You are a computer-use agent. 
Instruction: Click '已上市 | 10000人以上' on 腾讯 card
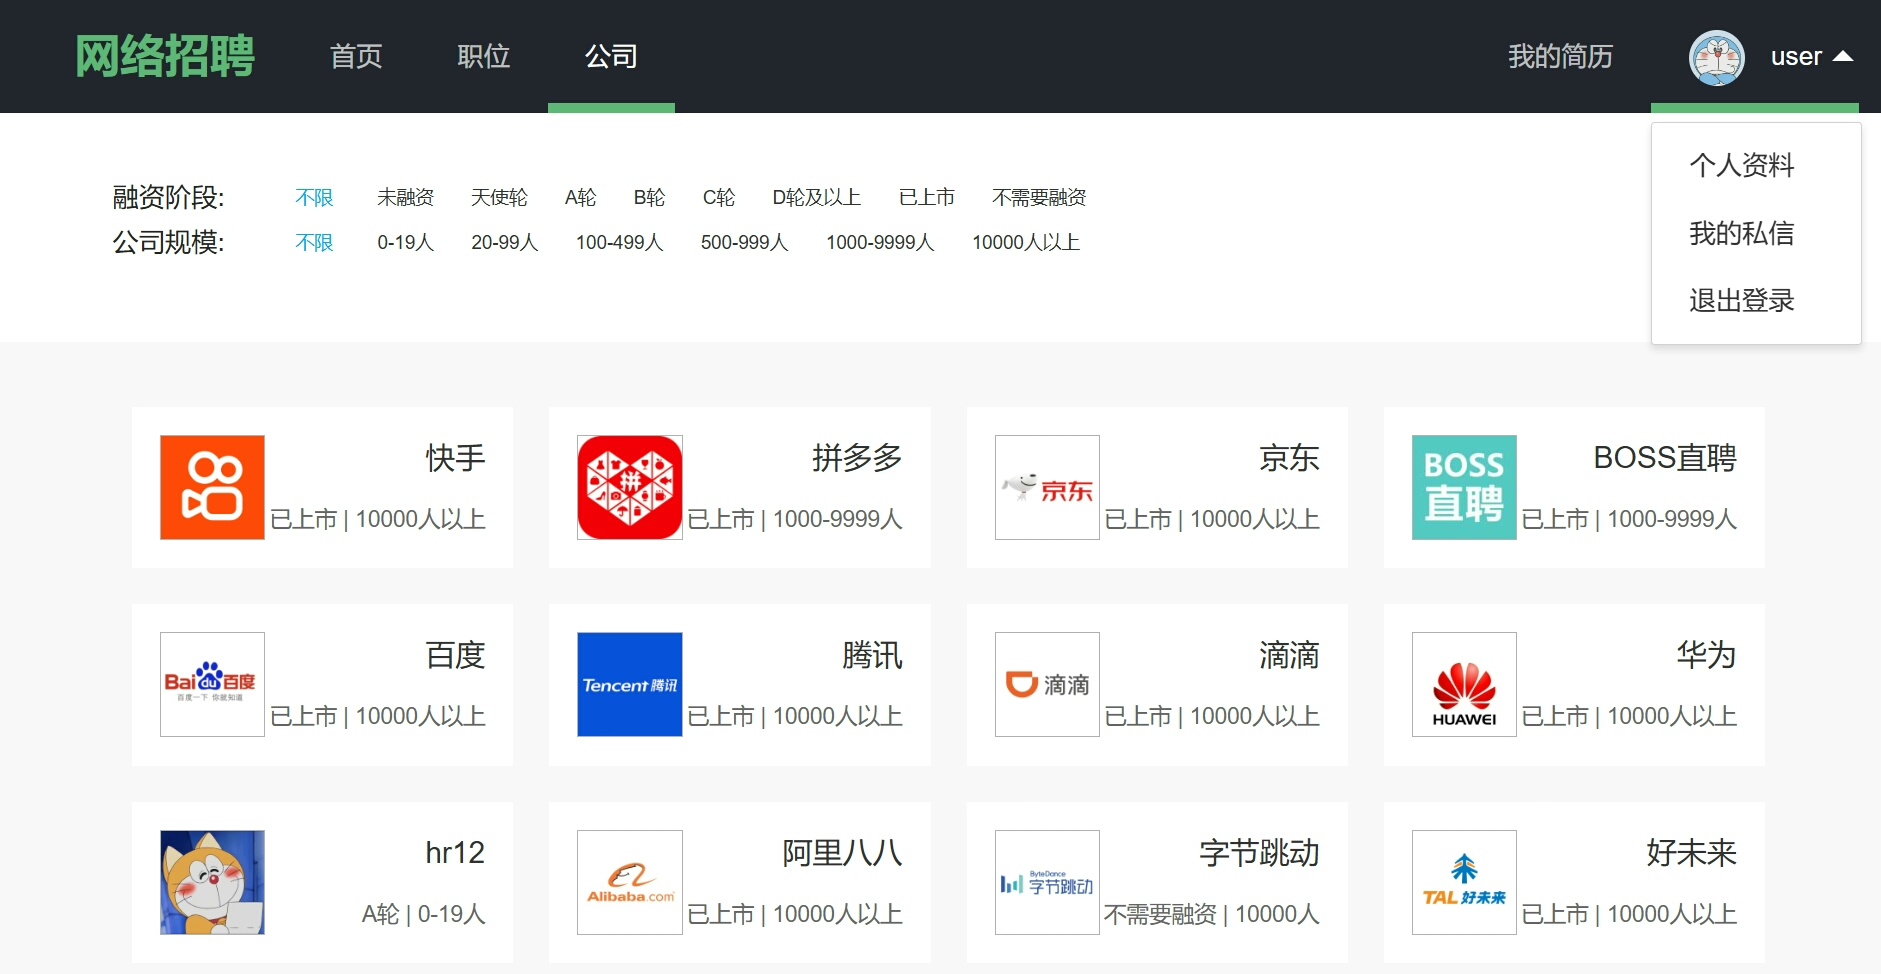(795, 716)
